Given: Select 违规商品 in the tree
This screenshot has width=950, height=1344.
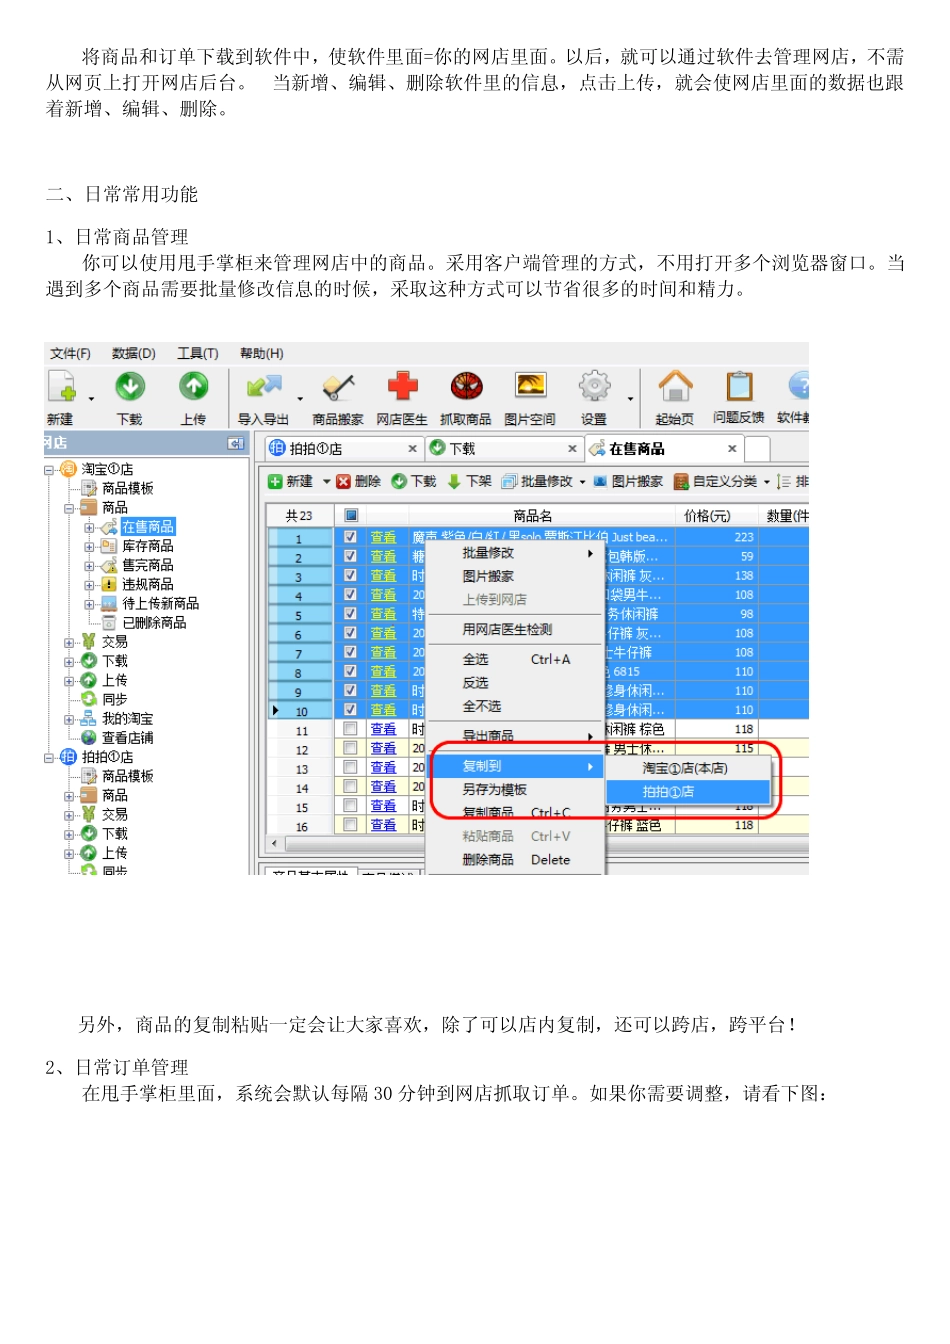Looking at the screenshot, I should [148, 584].
